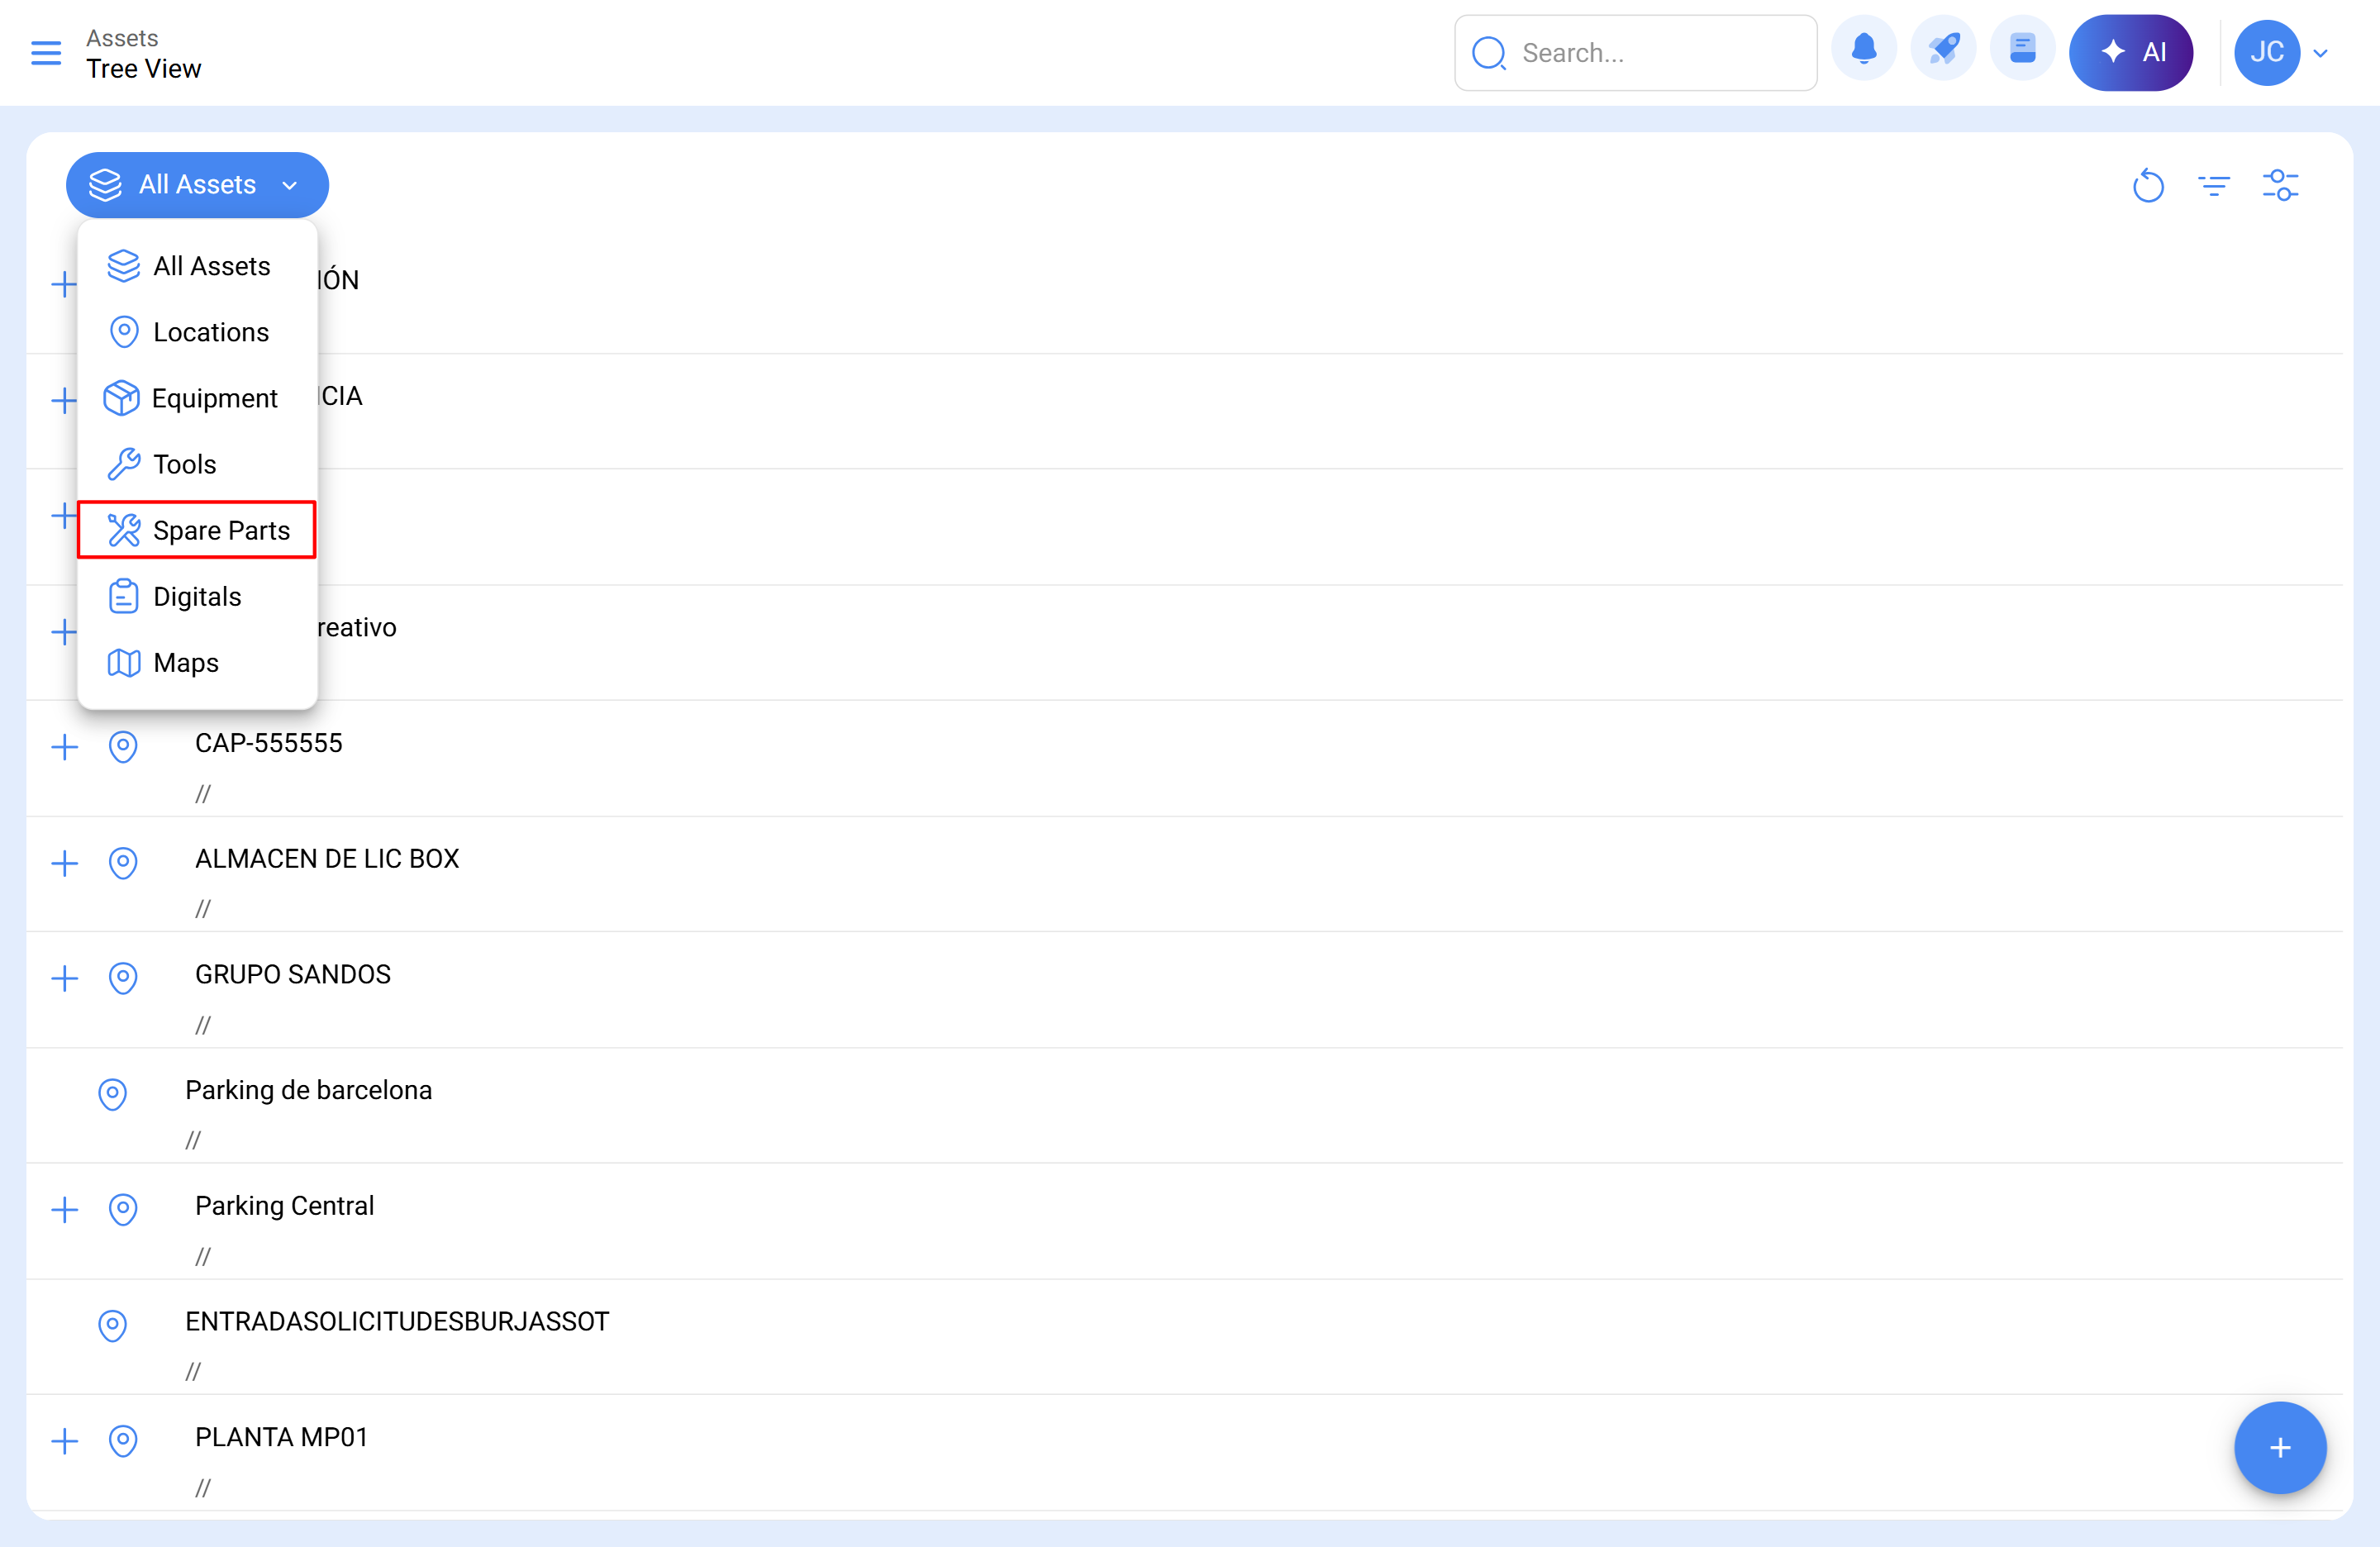
Task: Select the PLANTA MP01 tree item
Action: click(x=281, y=1436)
